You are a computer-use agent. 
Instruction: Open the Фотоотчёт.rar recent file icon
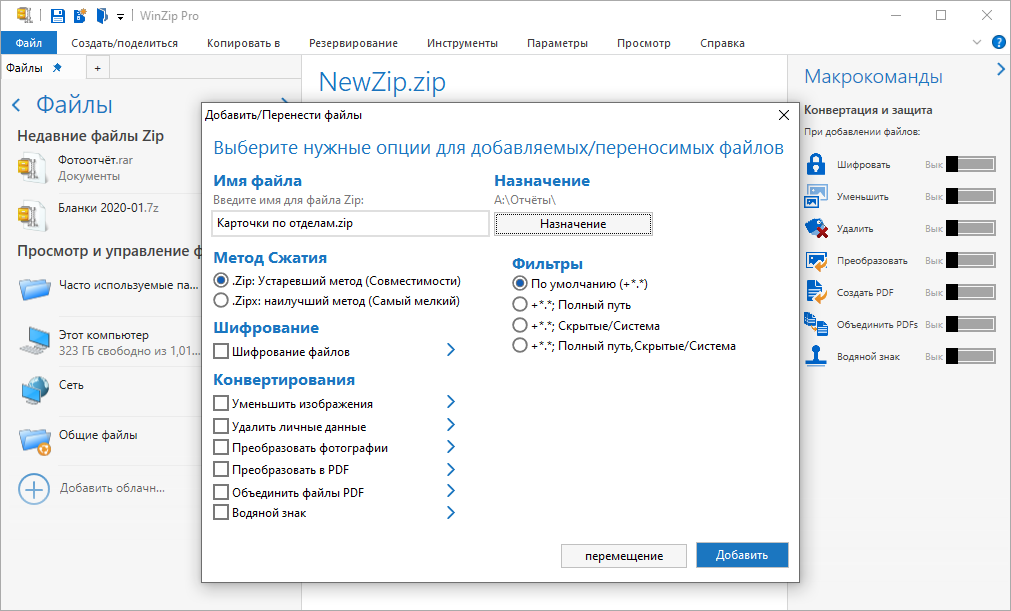pyautogui.click(x=32, y=168)
